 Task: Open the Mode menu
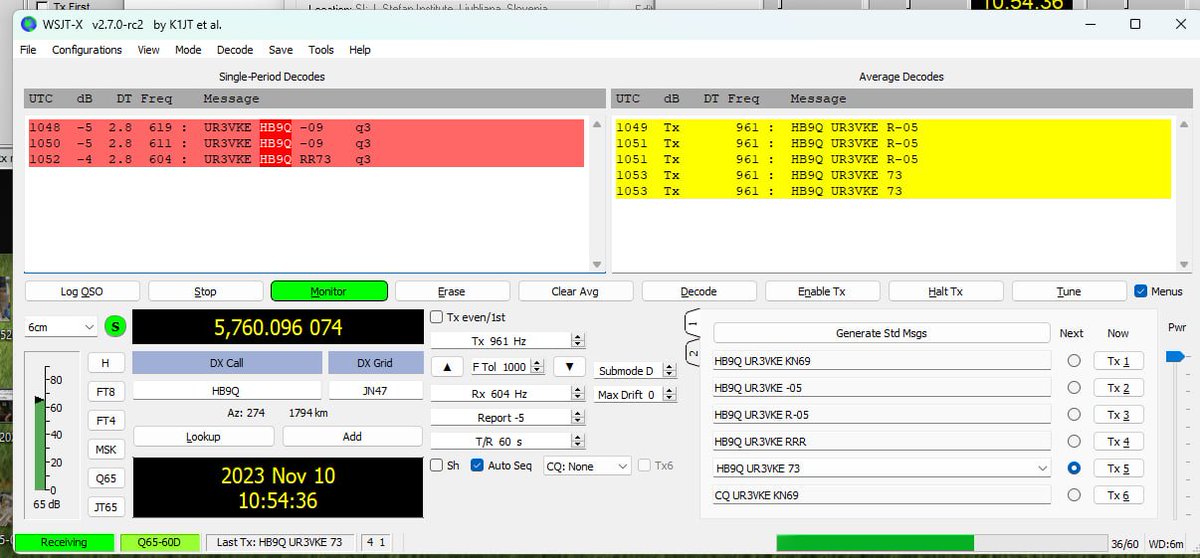point(188,50)
